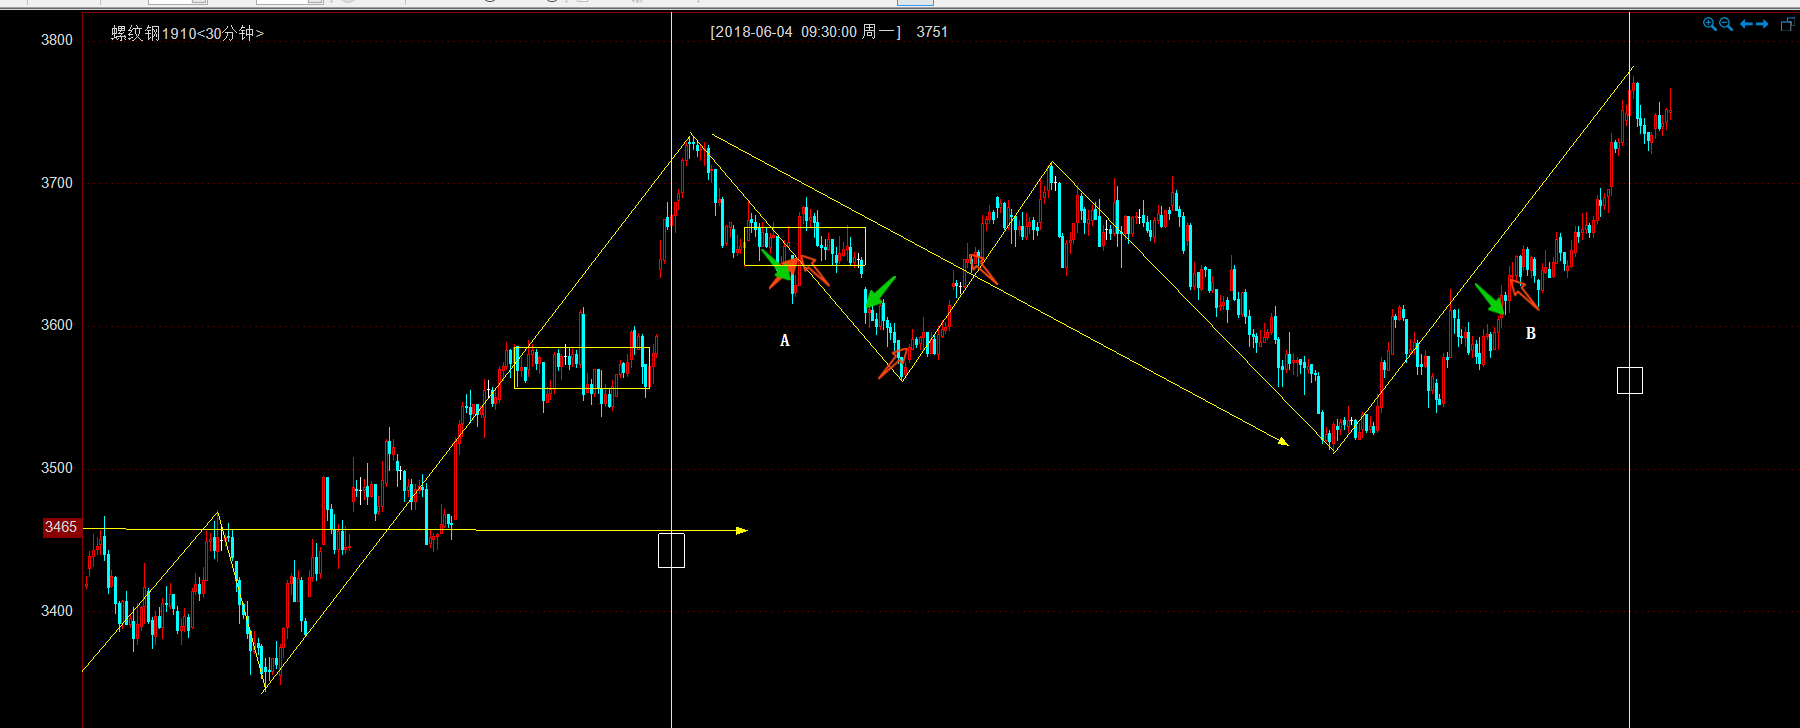Image resolution: width=1800 pixels, height=728 pixels.
Task: Click the price readout 3751
Action: point(932,32)
